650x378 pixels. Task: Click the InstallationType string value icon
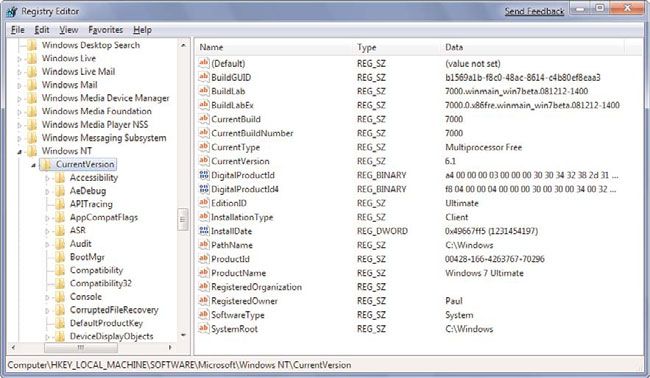click(204, 217)
